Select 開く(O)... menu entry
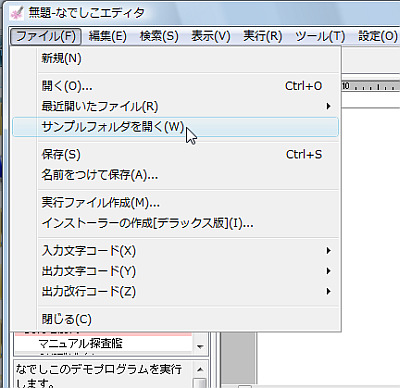Screen dimensions: 400x388 click(175, 86)
